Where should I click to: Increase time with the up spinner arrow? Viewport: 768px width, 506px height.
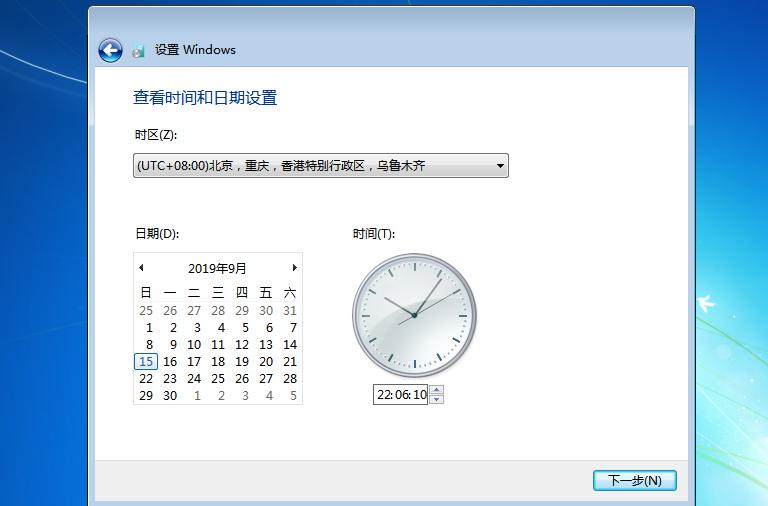(x=436, y=390)
